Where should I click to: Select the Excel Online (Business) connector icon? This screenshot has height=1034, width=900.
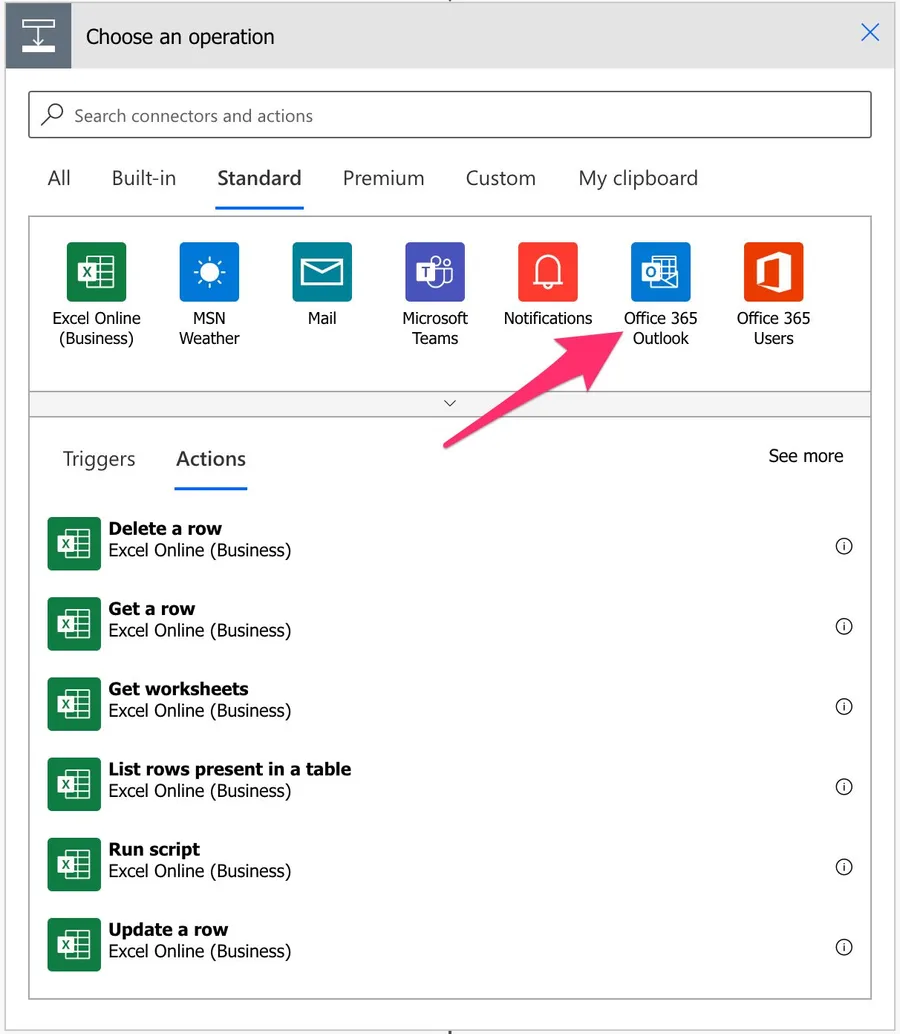click(96, 272)
